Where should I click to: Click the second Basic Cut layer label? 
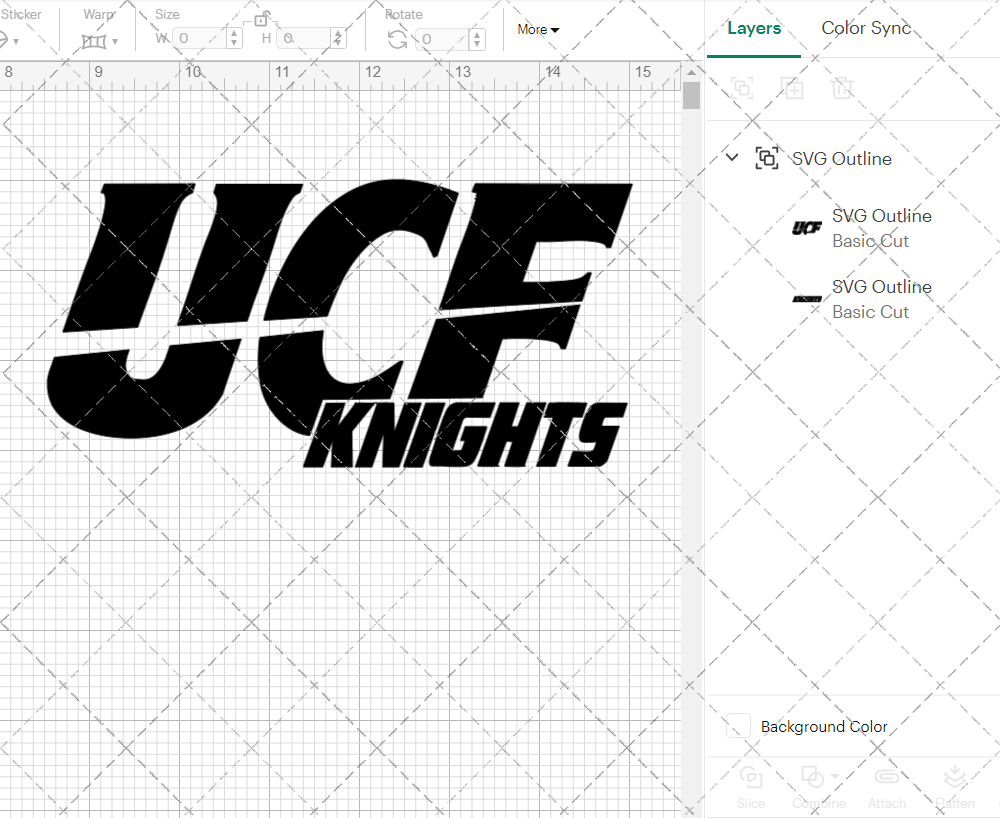(x=870, y=311)
